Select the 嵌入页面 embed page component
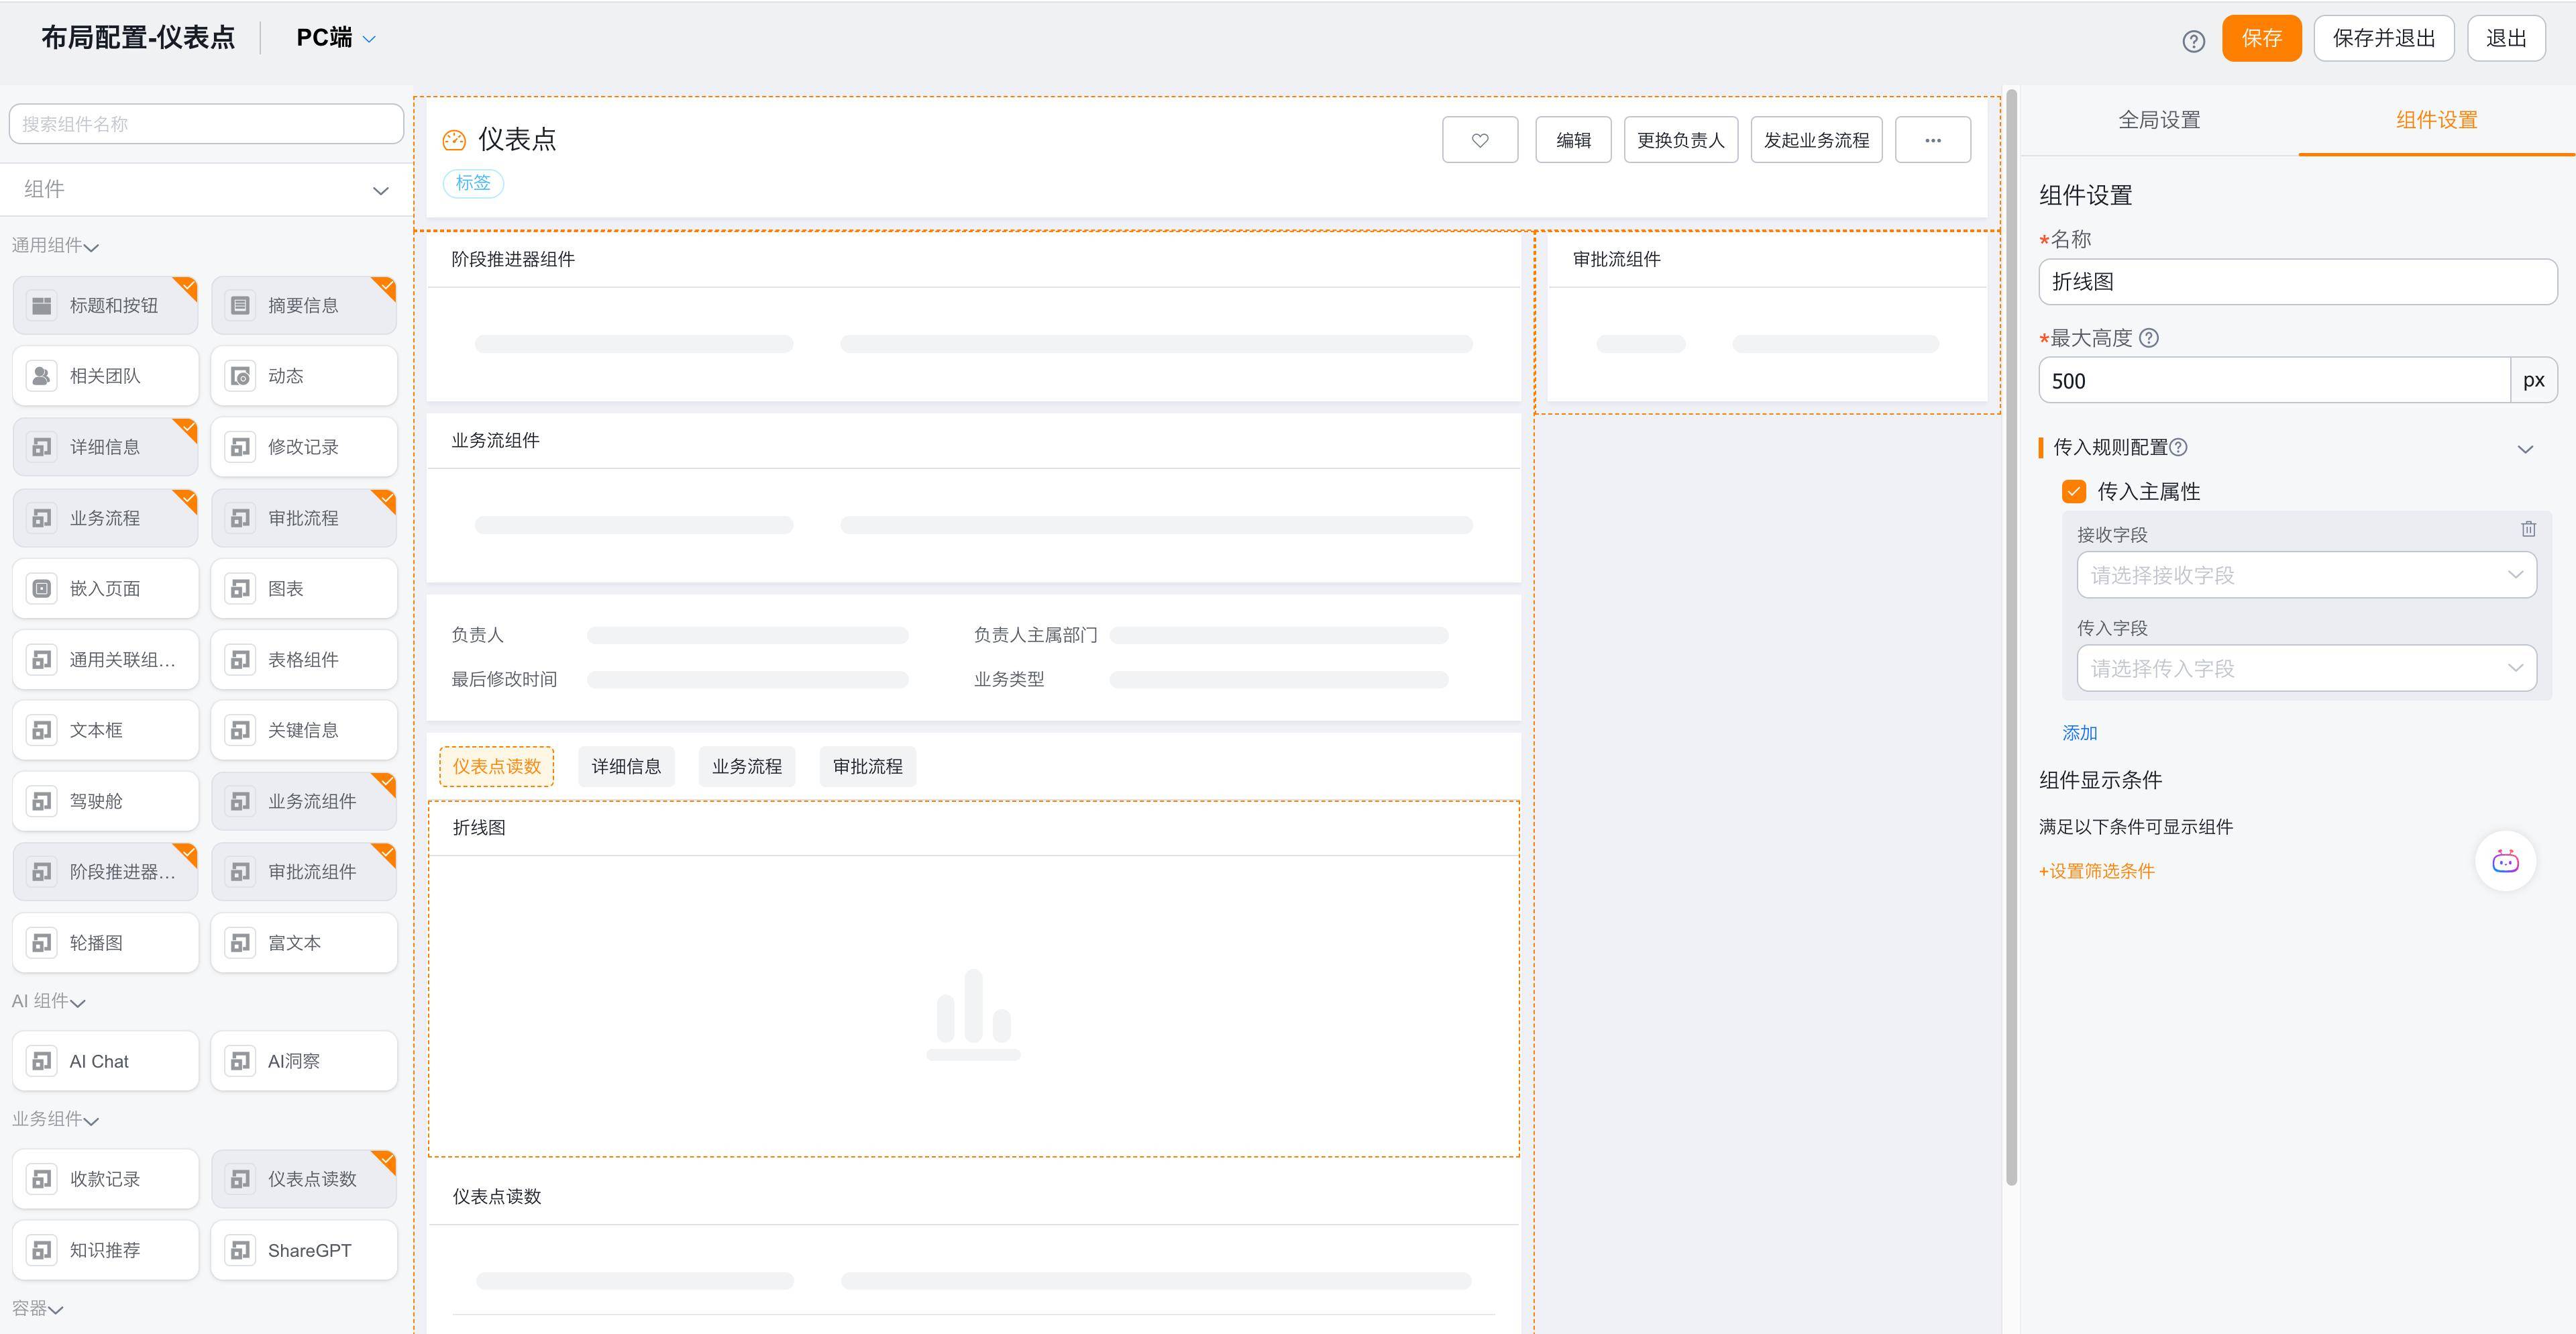This screenshot has width=2576, height=1334. coord(105,588)
